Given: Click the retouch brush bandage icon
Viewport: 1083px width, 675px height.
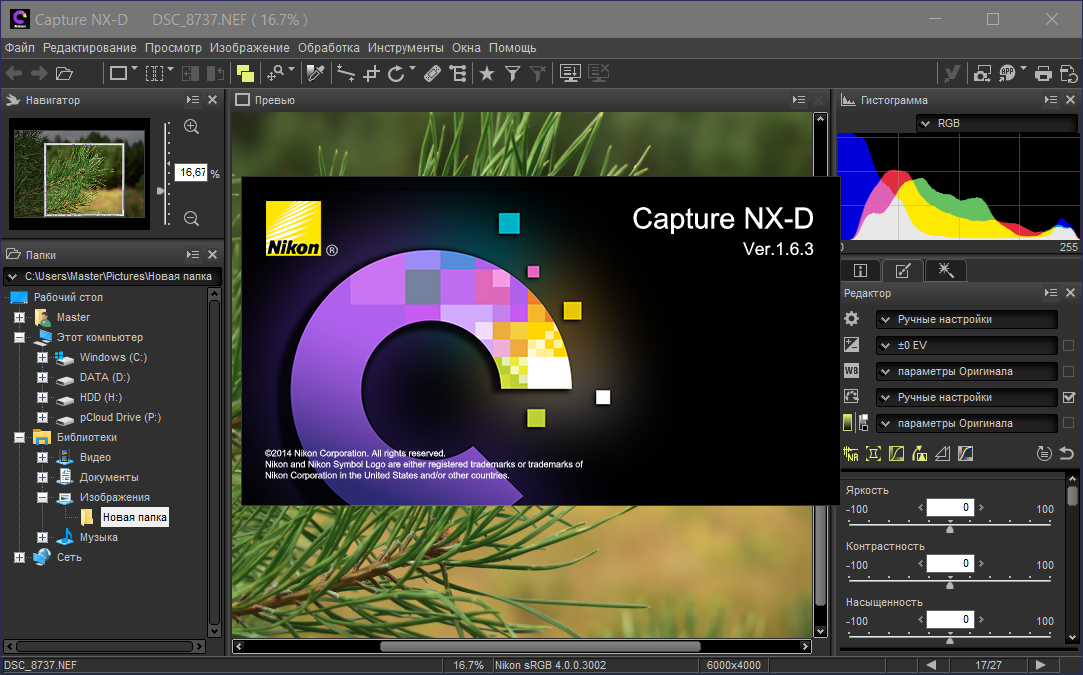Looking at the screenshot, I should tap(432, 73).
